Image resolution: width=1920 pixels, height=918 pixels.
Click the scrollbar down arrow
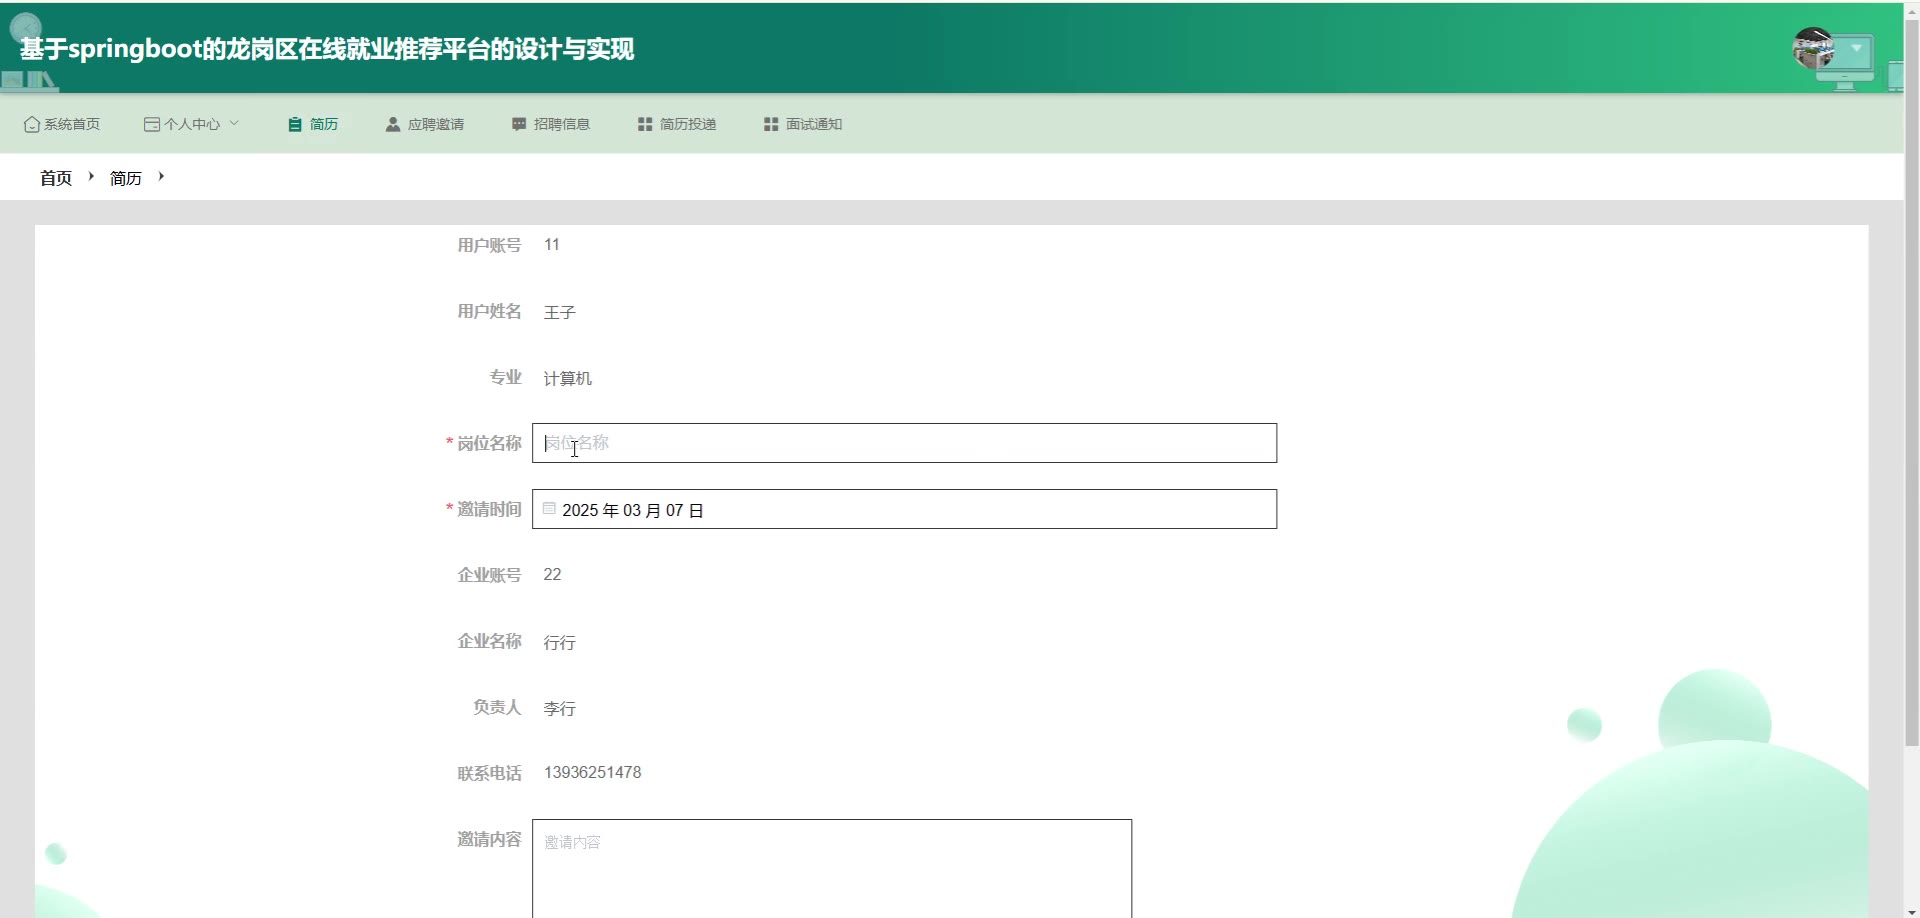click(1912, 910)
